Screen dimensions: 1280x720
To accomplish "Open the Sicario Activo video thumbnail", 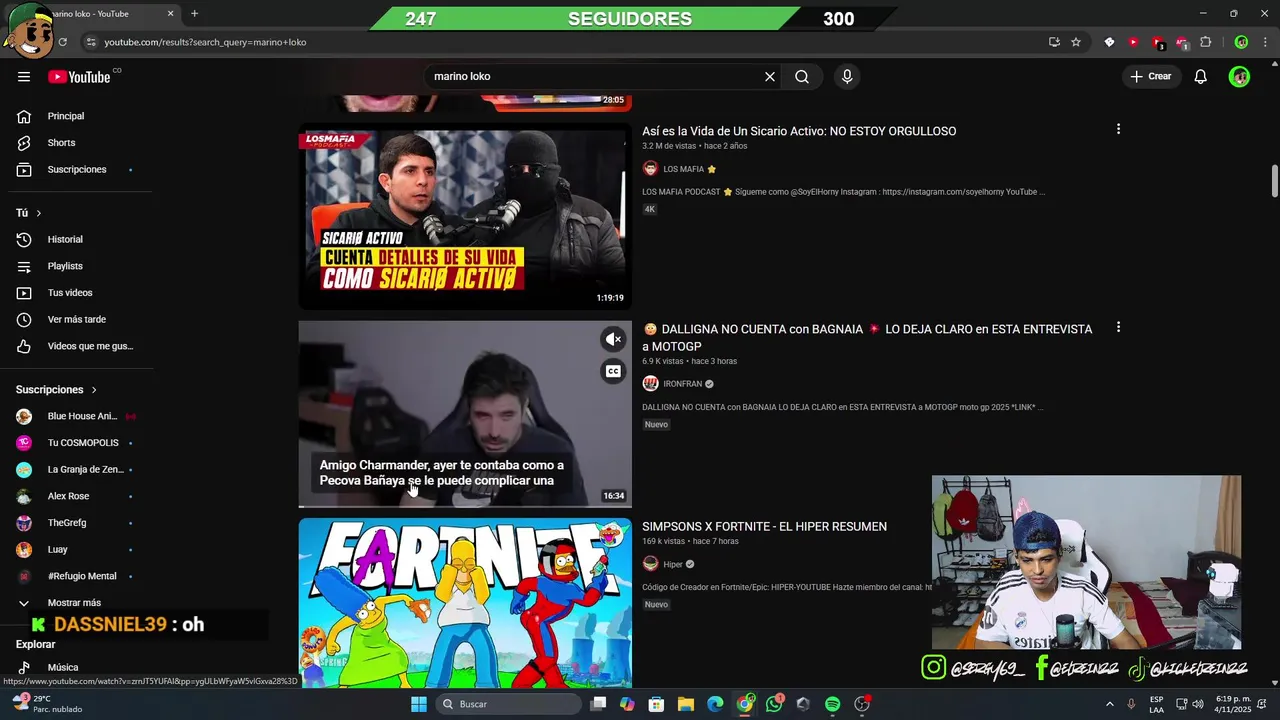I will pos(465,216).
